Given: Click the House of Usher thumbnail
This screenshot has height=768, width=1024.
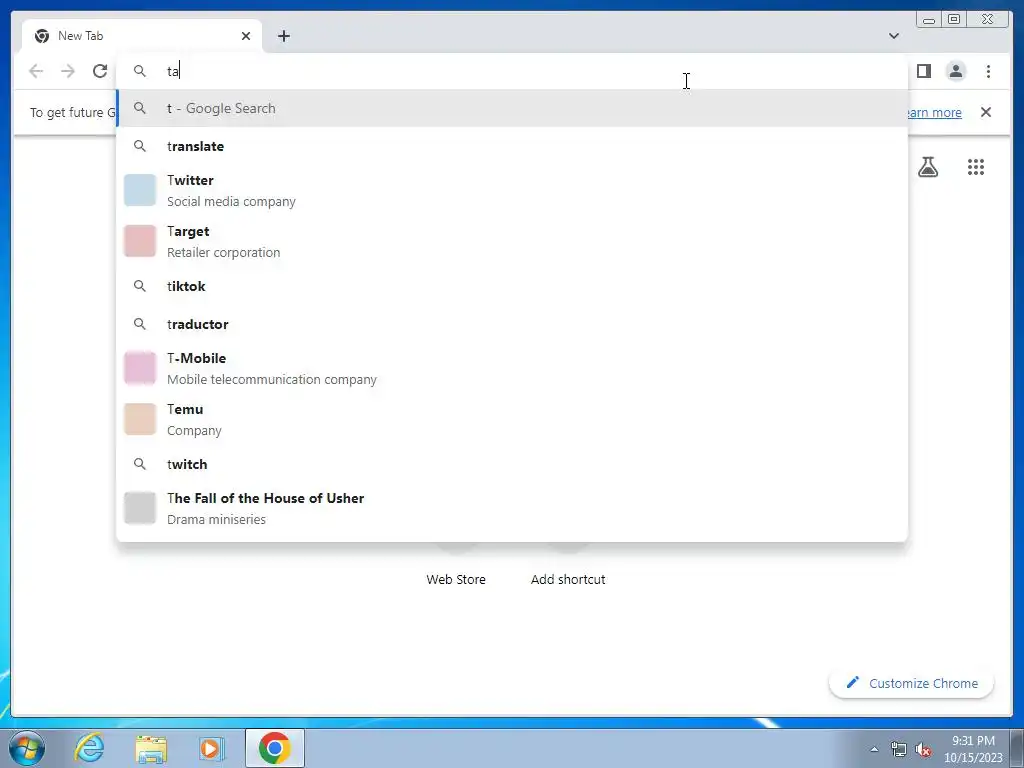Looking at the screenshot, I should (140, 508).
